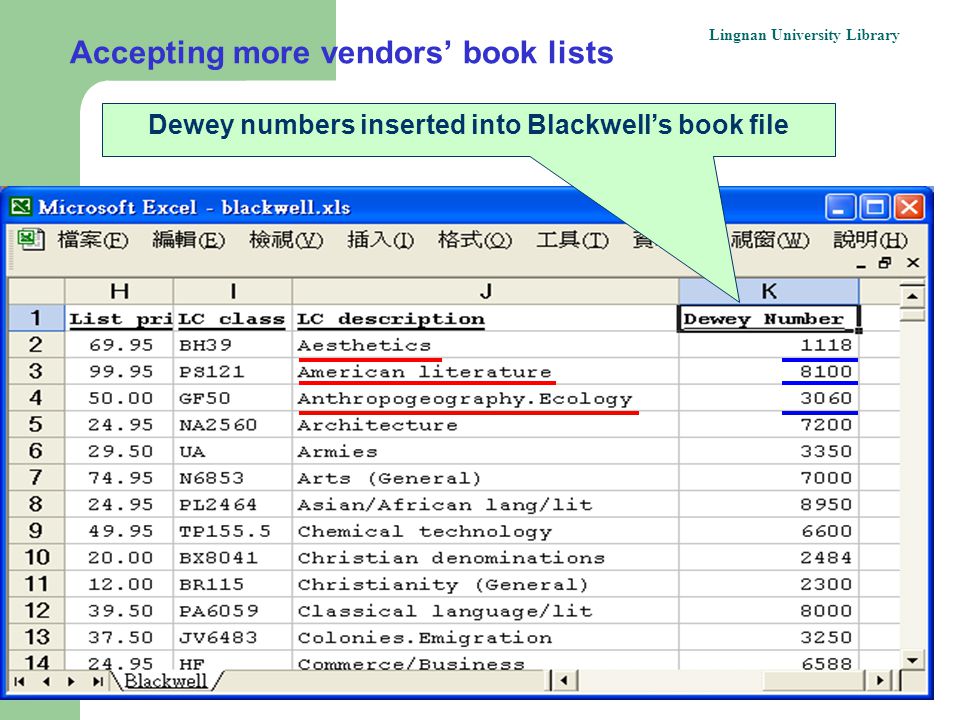Open the 檔案(F) File menu

pos(93,239)
